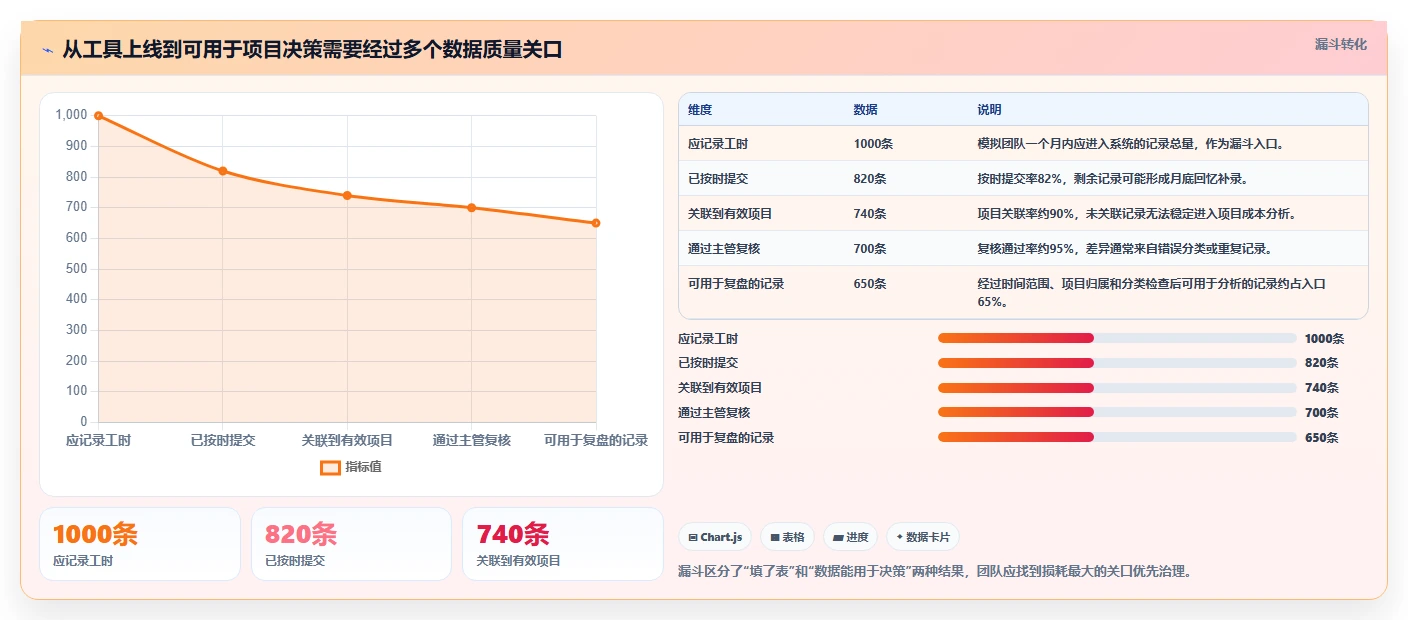Click the 650条 value beside progress bar
The image size is (1408, 620).
tap(1322, 438)
